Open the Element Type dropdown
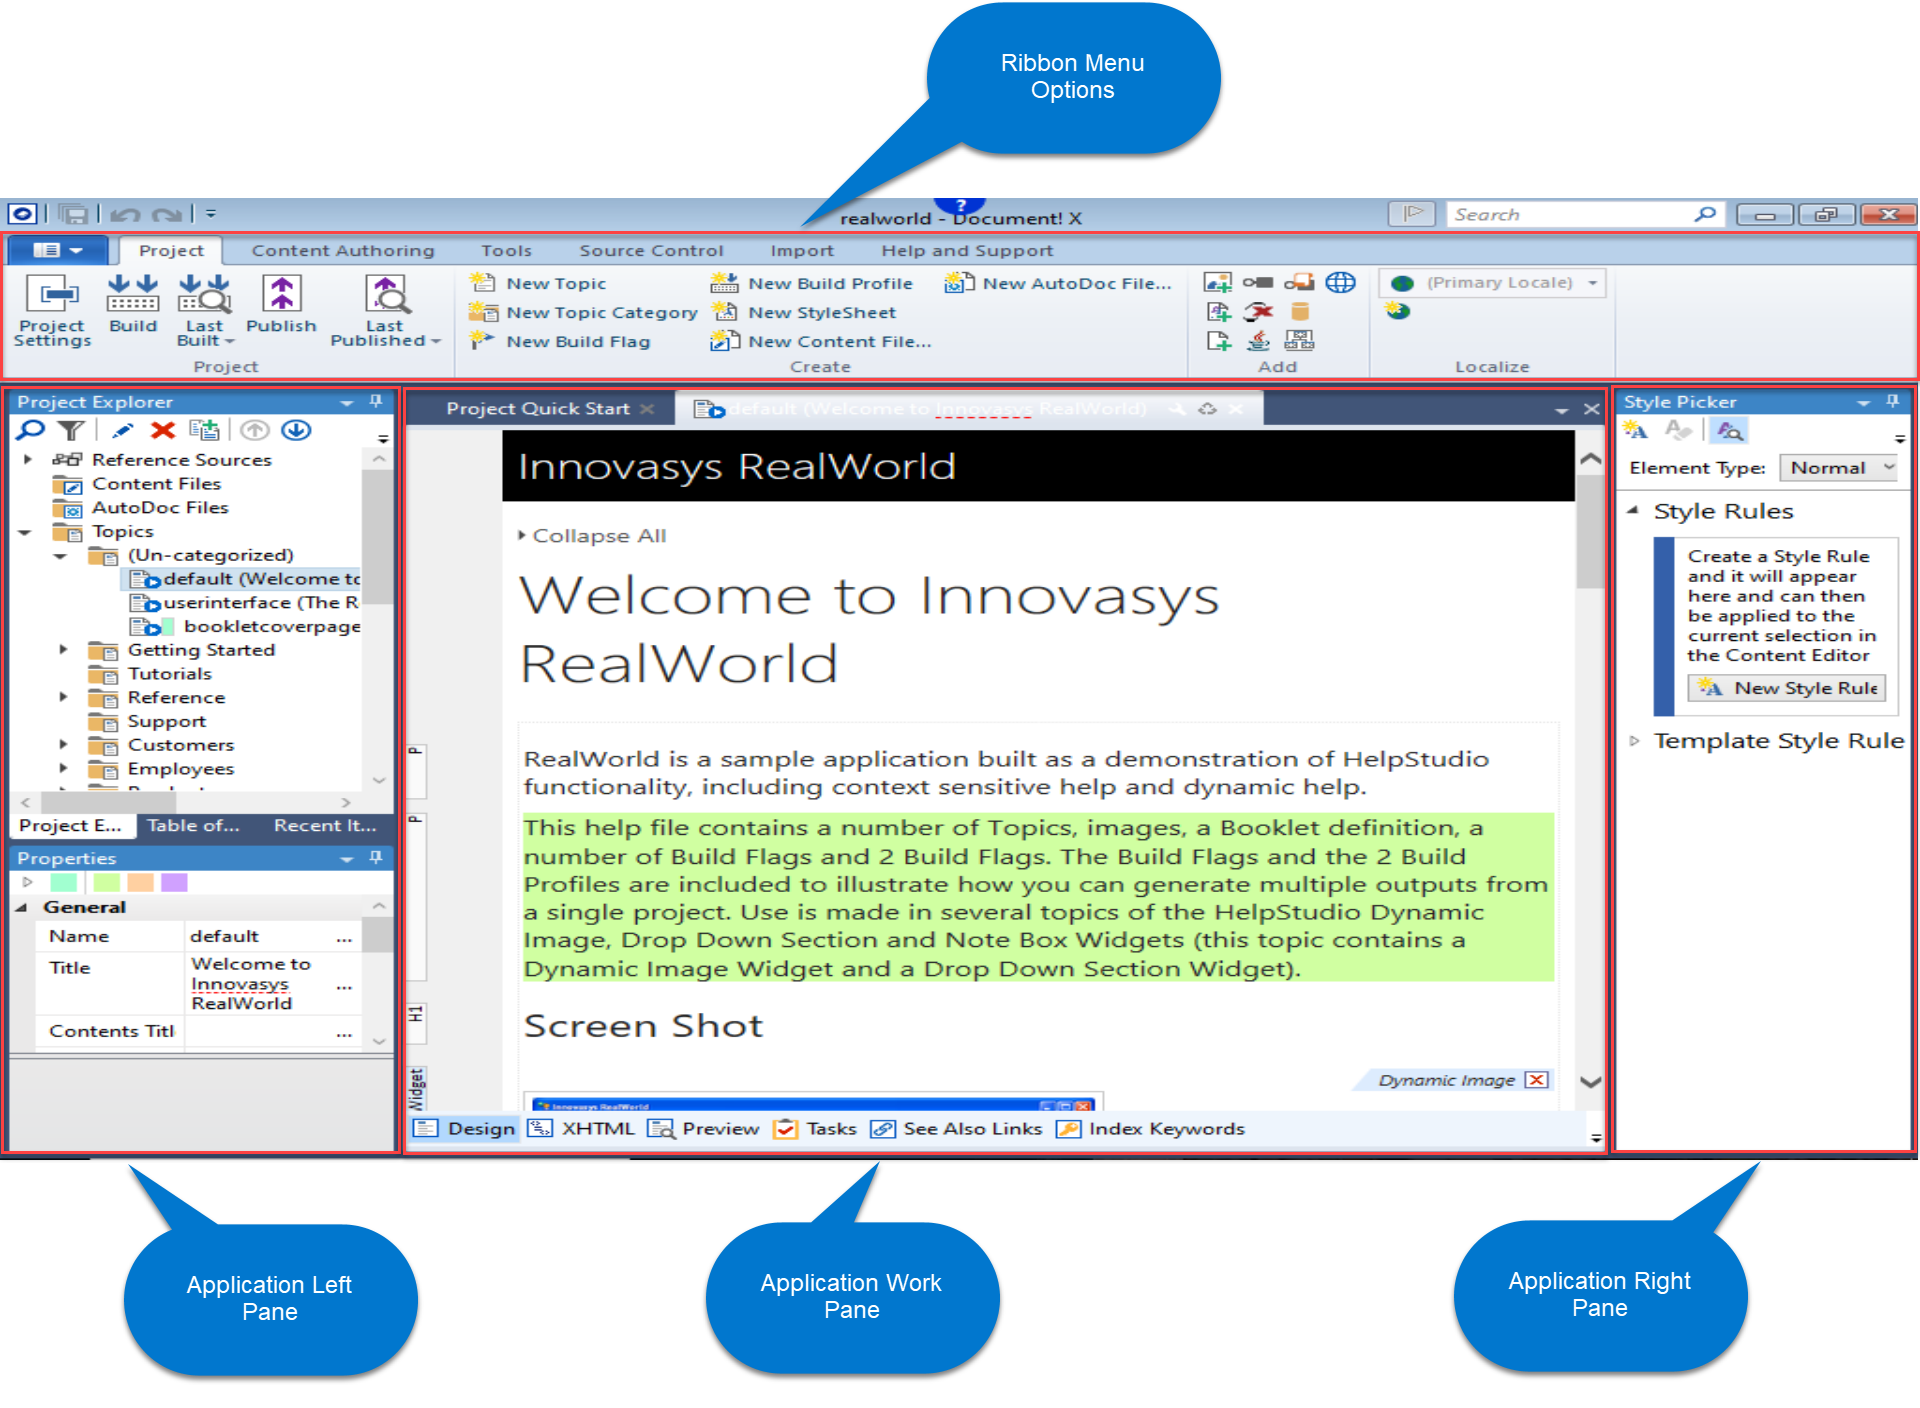This screenshot has height=1408, width=1920. point(1839,468)
